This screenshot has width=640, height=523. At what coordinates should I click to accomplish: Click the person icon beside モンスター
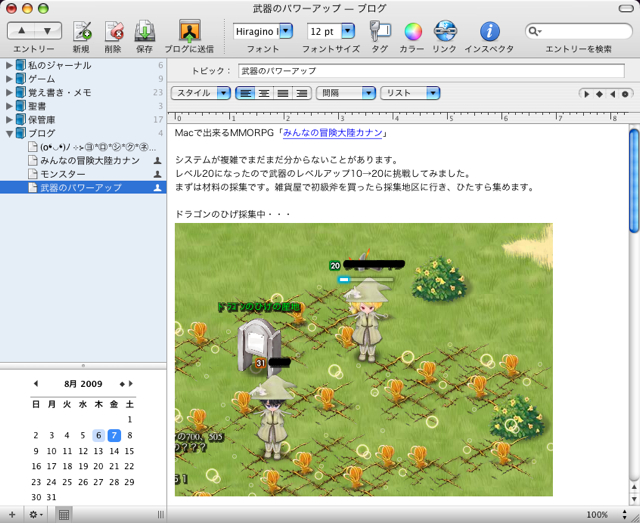(x=157, y=174)
